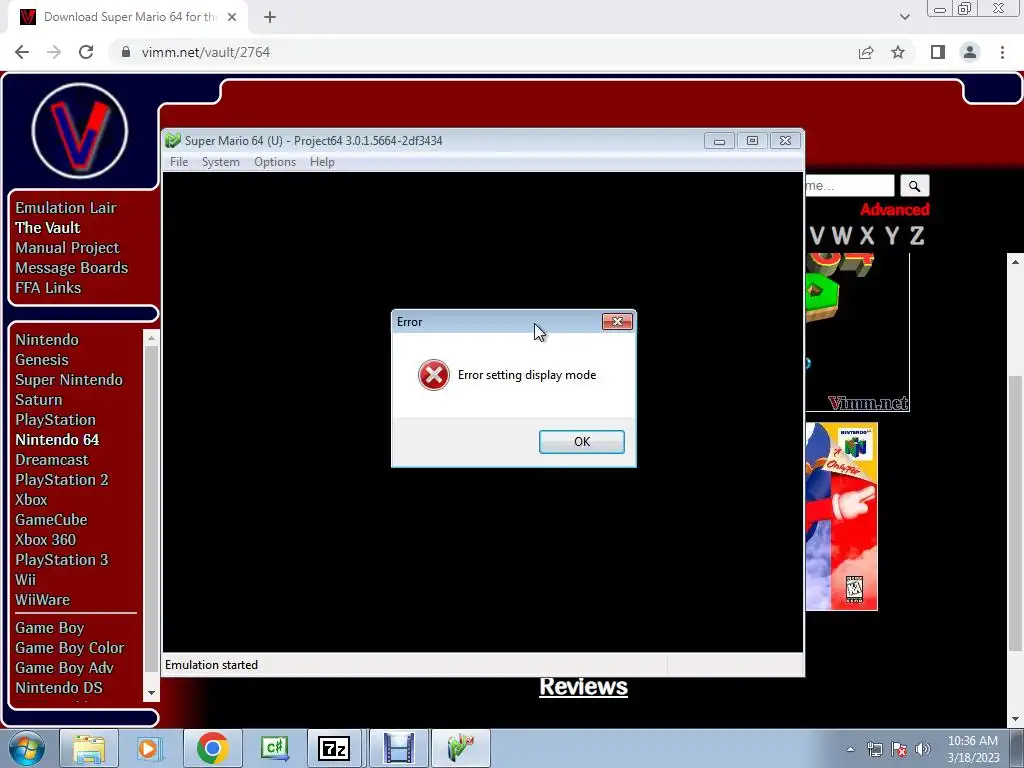Bookmark this page with the star icon
This screenshot has height=768, width=1024.
coord(898,52)
